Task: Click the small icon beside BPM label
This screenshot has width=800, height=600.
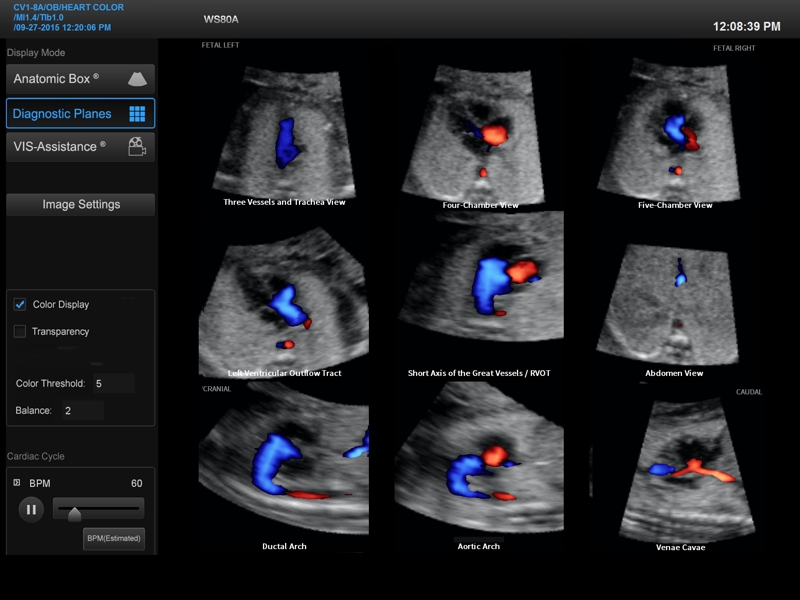Action: pyautogui.click(x=16, y=483)
